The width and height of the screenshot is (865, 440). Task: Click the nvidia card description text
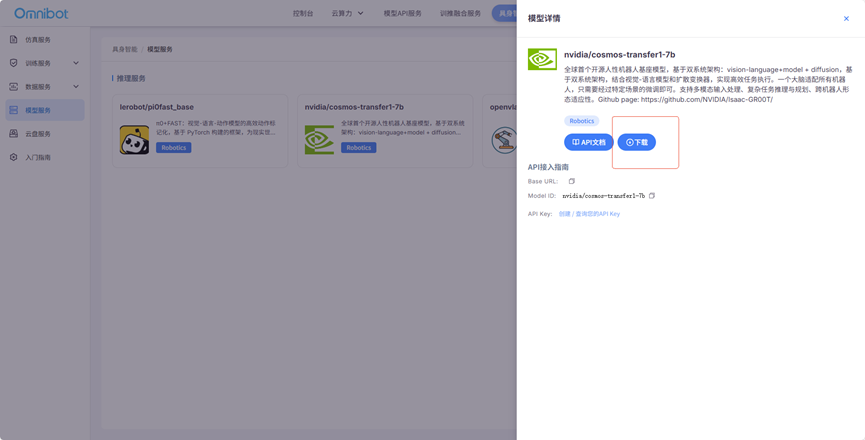[403, 128]
